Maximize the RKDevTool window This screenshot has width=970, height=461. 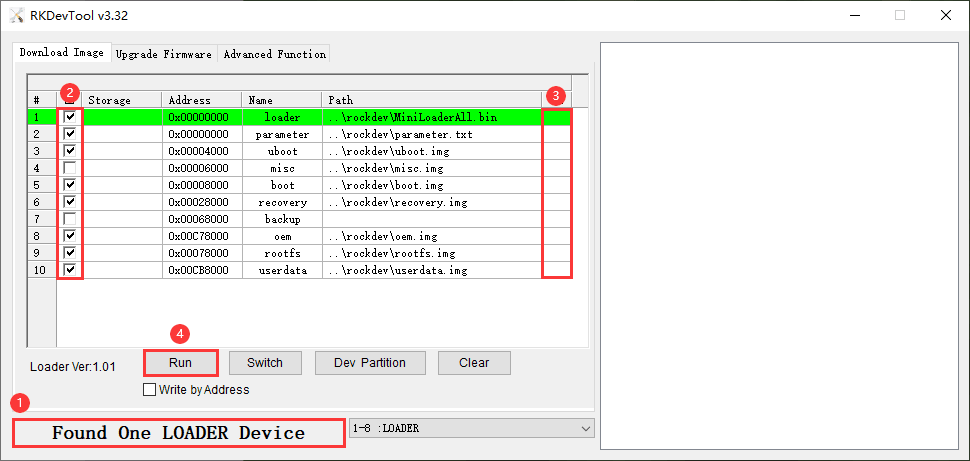(x=900, y=15)
